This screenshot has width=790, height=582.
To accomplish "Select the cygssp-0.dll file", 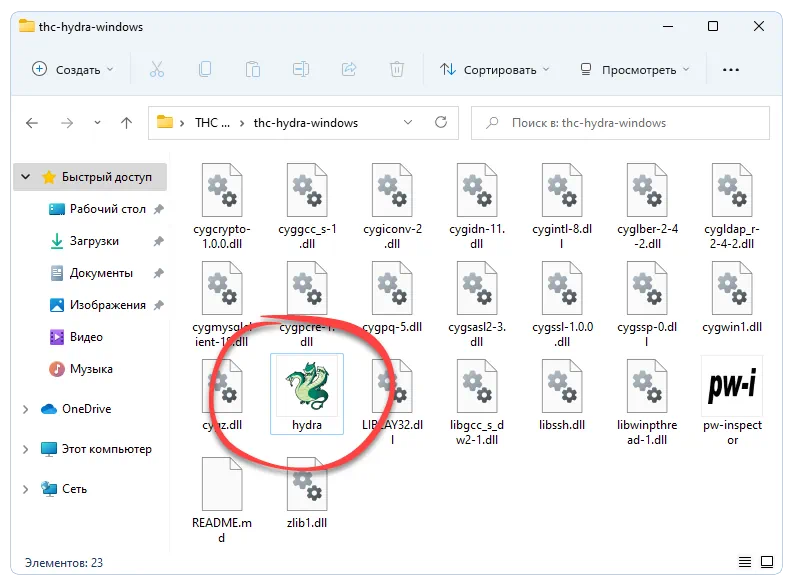I will (647, 304).
